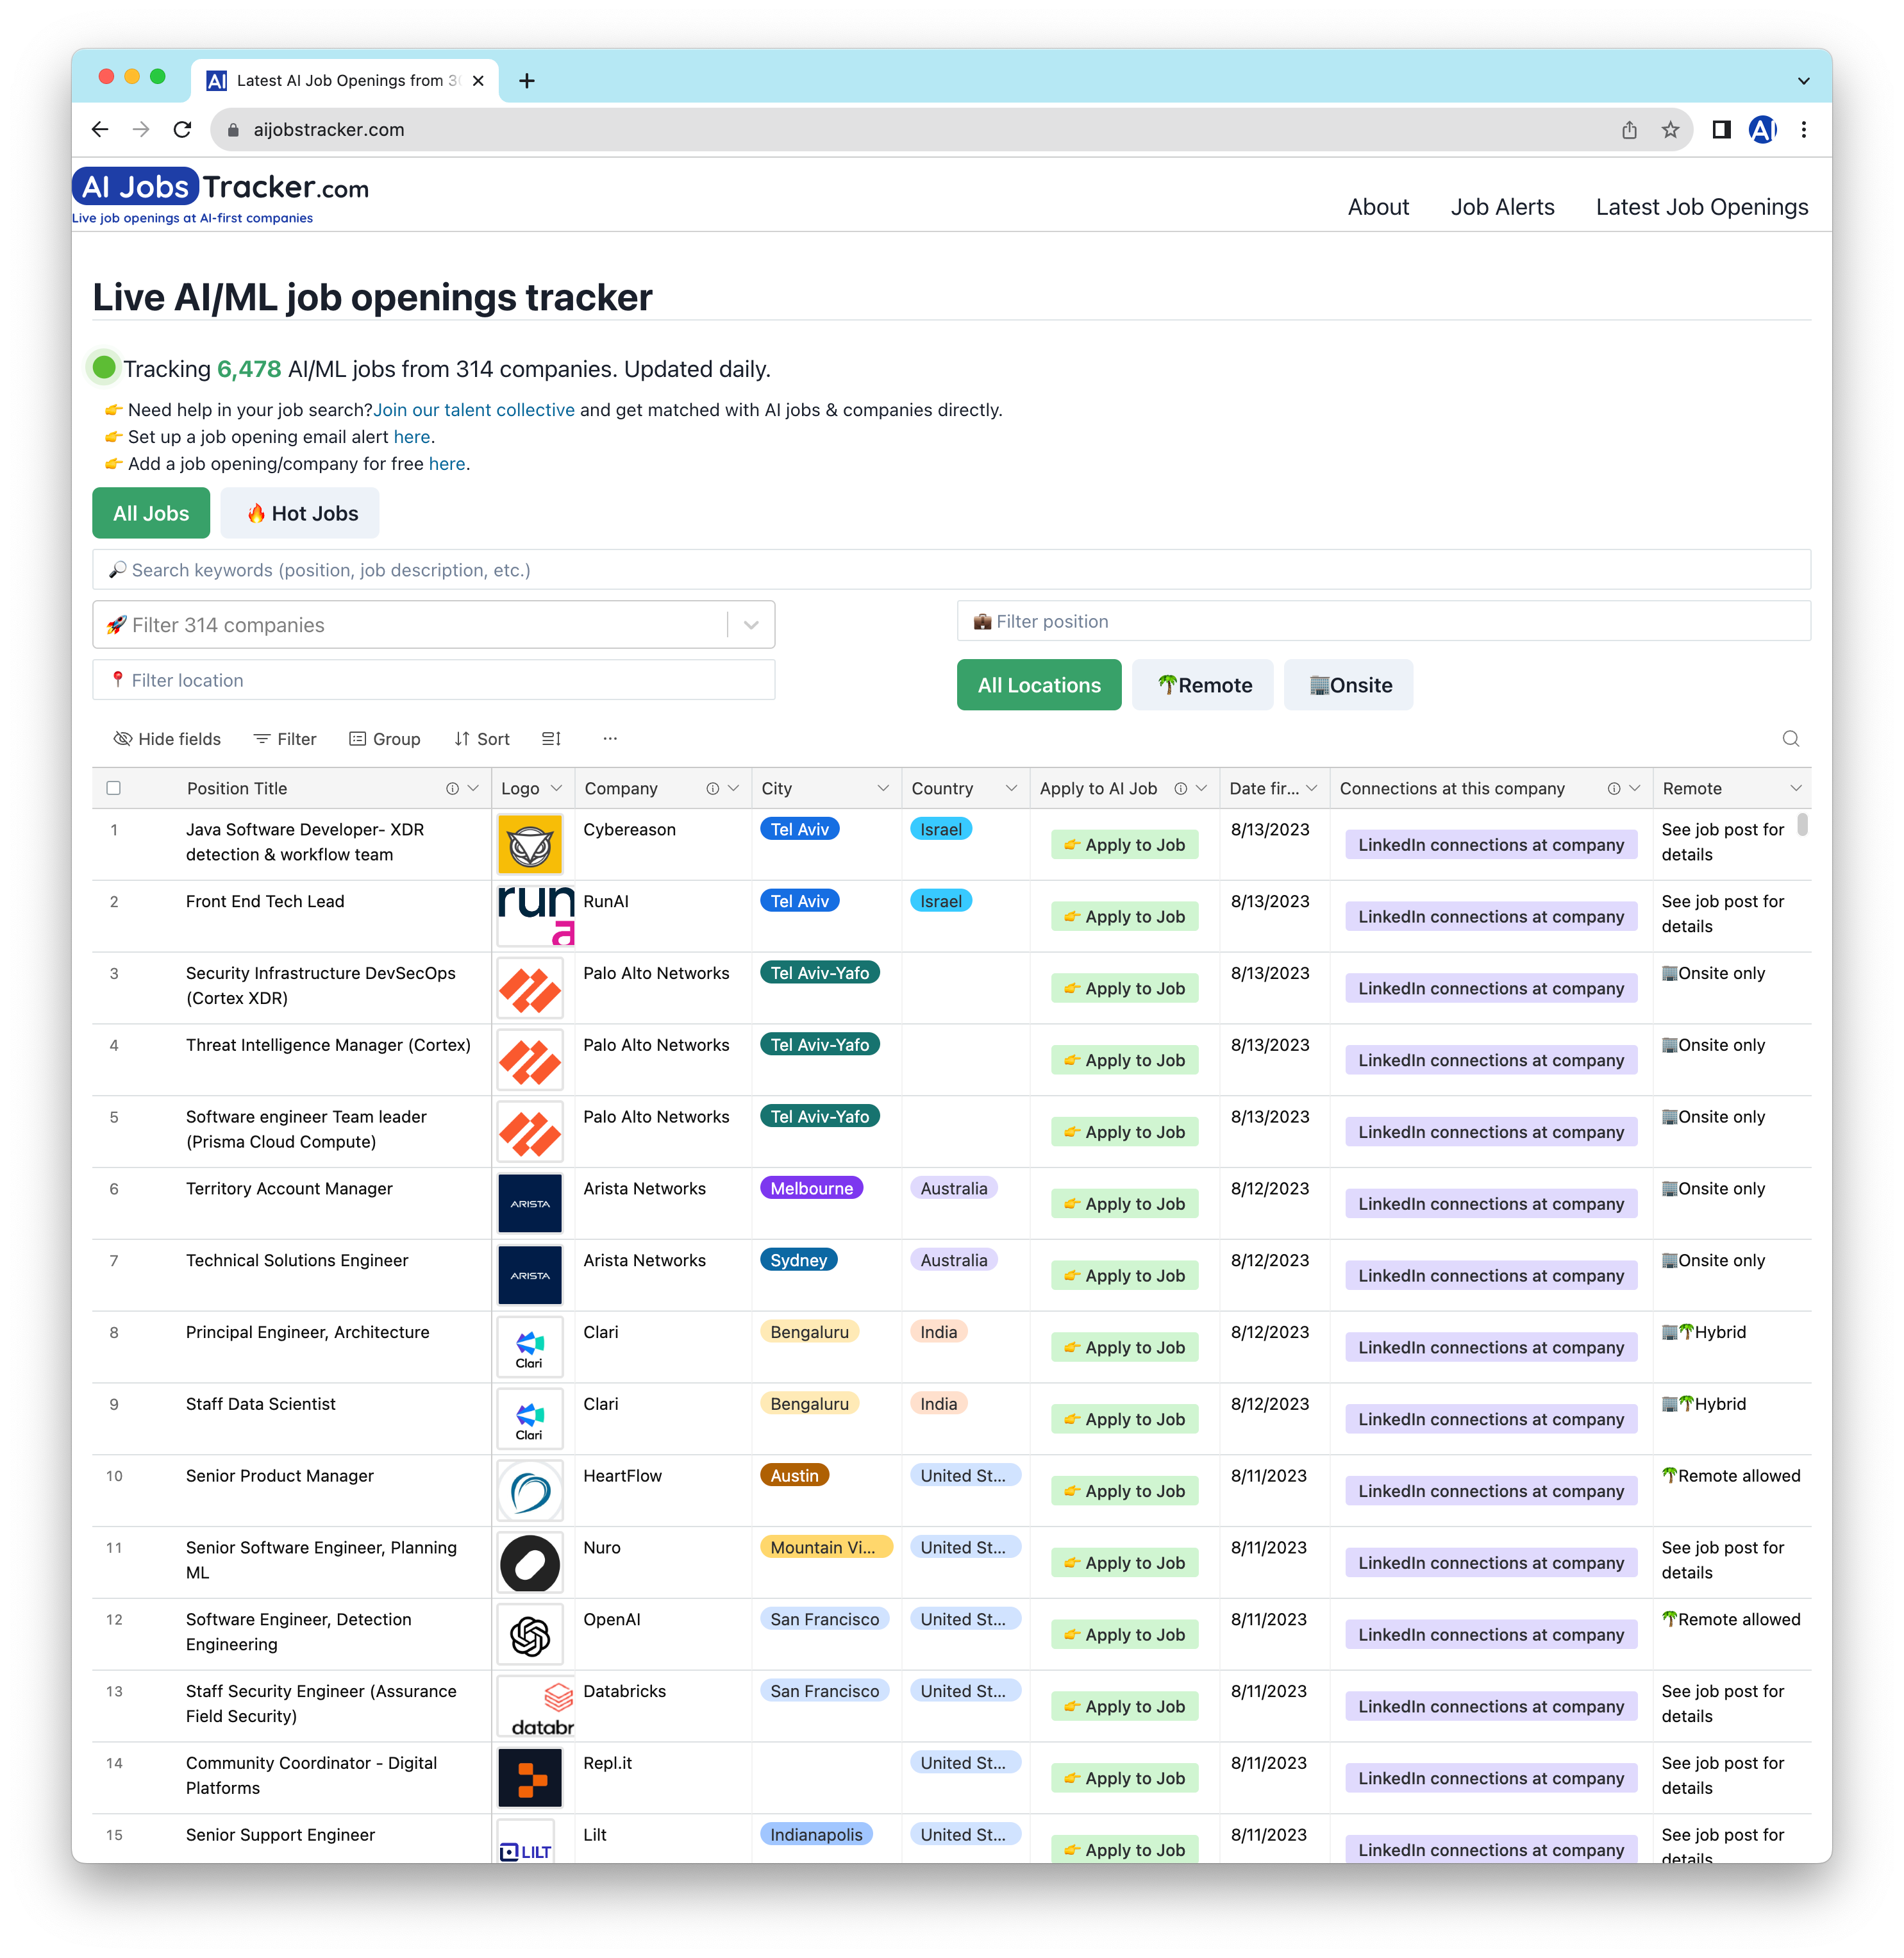Open the Filter 314 companies dropdown

tap(433, 625)
